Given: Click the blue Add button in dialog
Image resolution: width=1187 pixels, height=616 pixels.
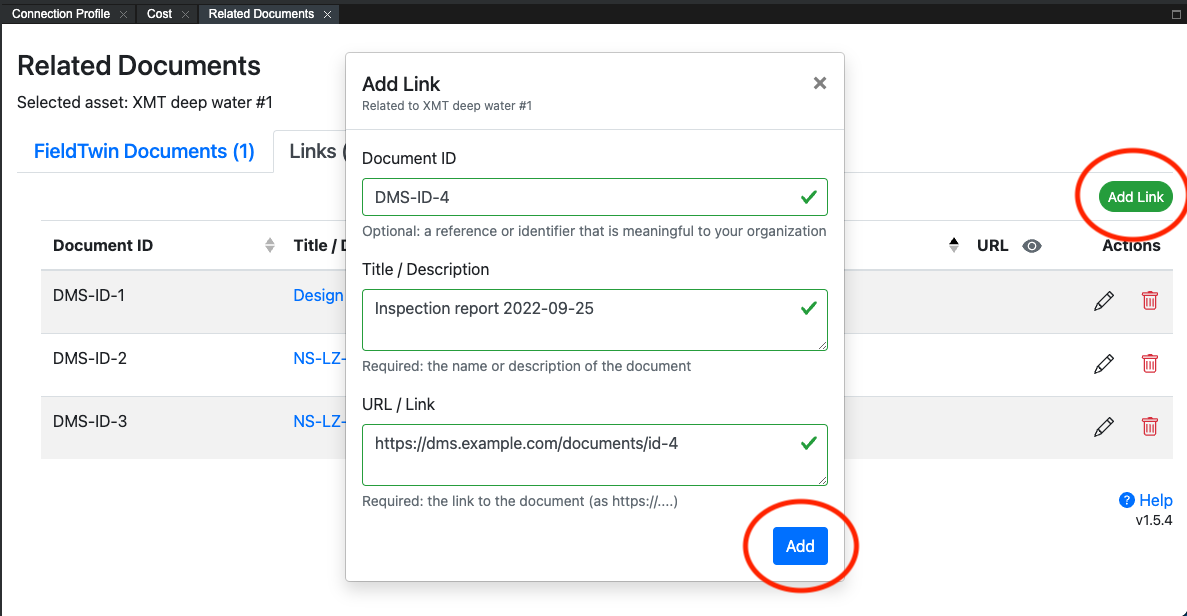Looking at the screenshot, I should 800,546.
